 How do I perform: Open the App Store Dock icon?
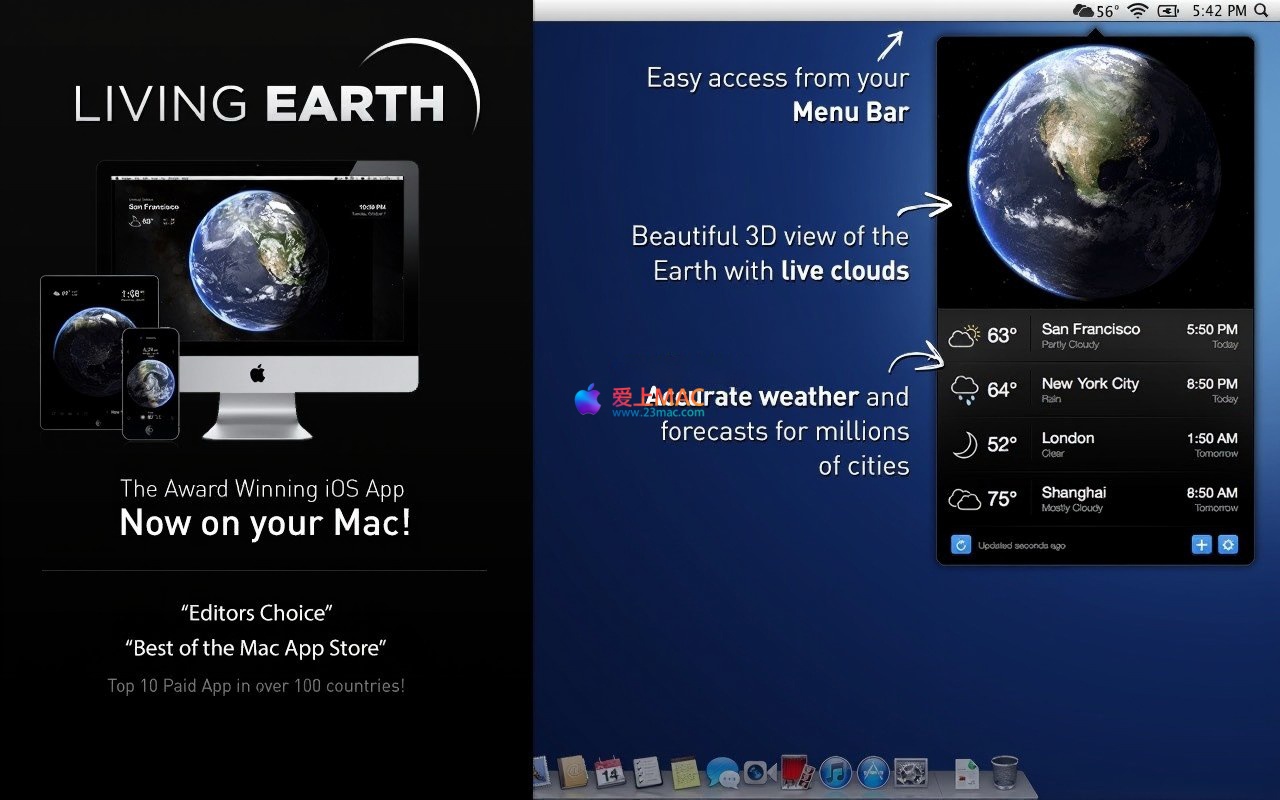tap(873, 772)
